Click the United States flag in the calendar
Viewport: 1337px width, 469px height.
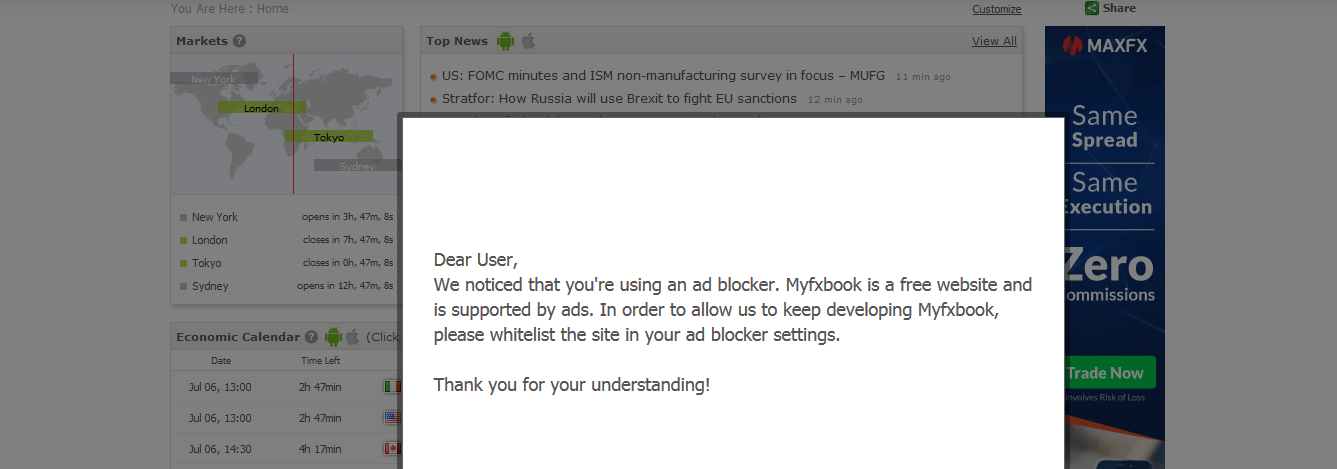pos(391,418)
